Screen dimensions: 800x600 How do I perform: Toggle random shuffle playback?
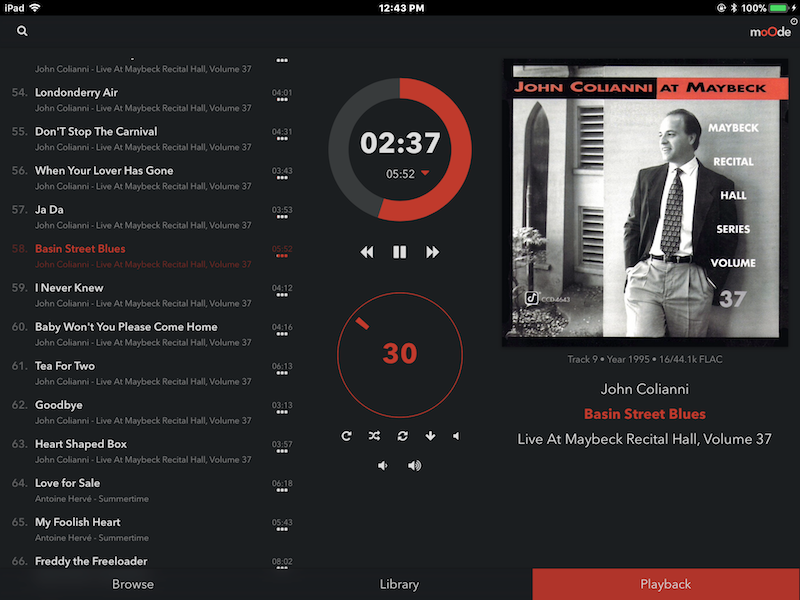click(x=374, y=436)
